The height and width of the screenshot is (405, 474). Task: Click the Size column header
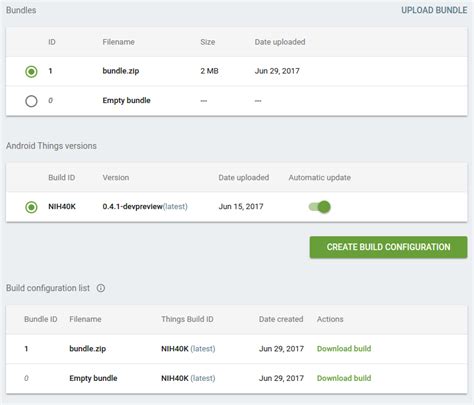coord(208,42)
